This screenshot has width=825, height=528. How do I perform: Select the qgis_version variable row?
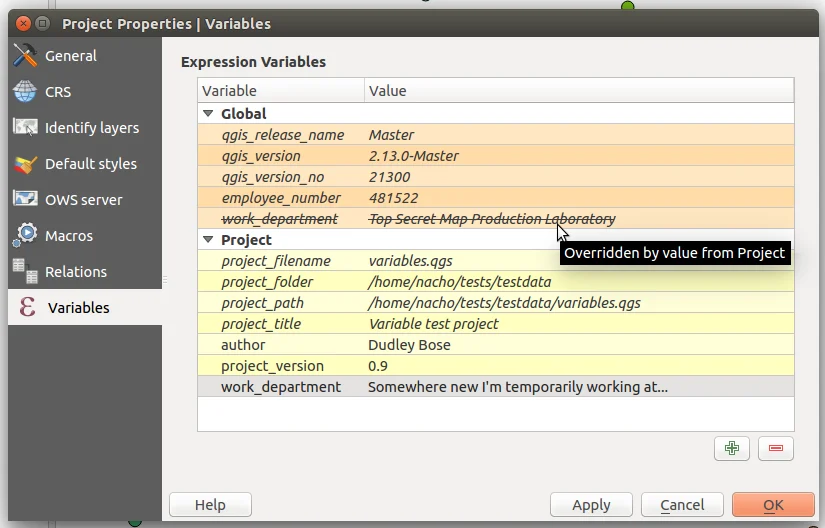click(x=496, y=156)
